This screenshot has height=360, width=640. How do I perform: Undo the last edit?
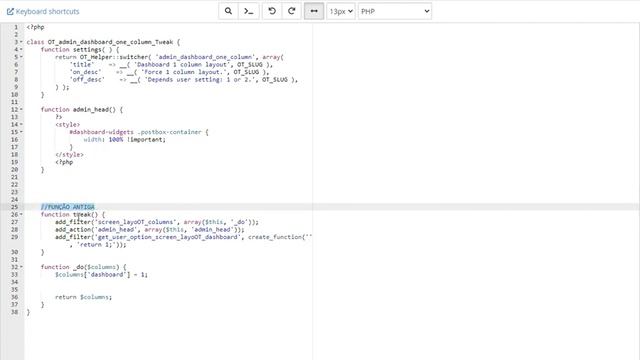click(x=272, y=11)
